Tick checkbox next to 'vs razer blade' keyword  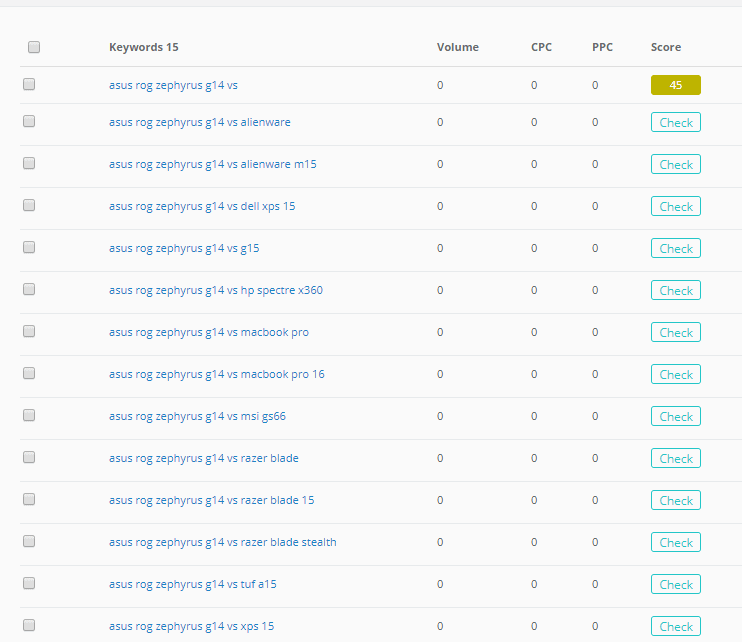click(29, 457)
